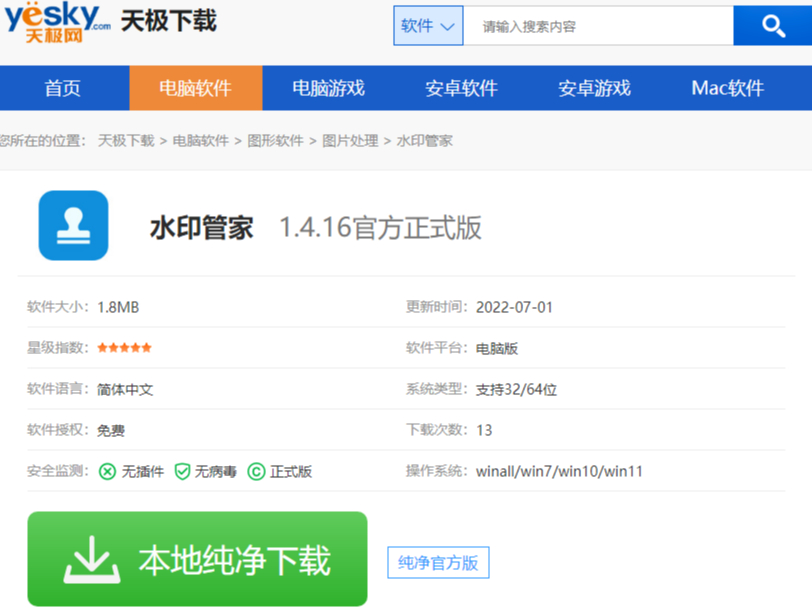The image size is (812, 609).
Task: Click the 支持32/64位 system type value
Action: (x=516, y=389)
